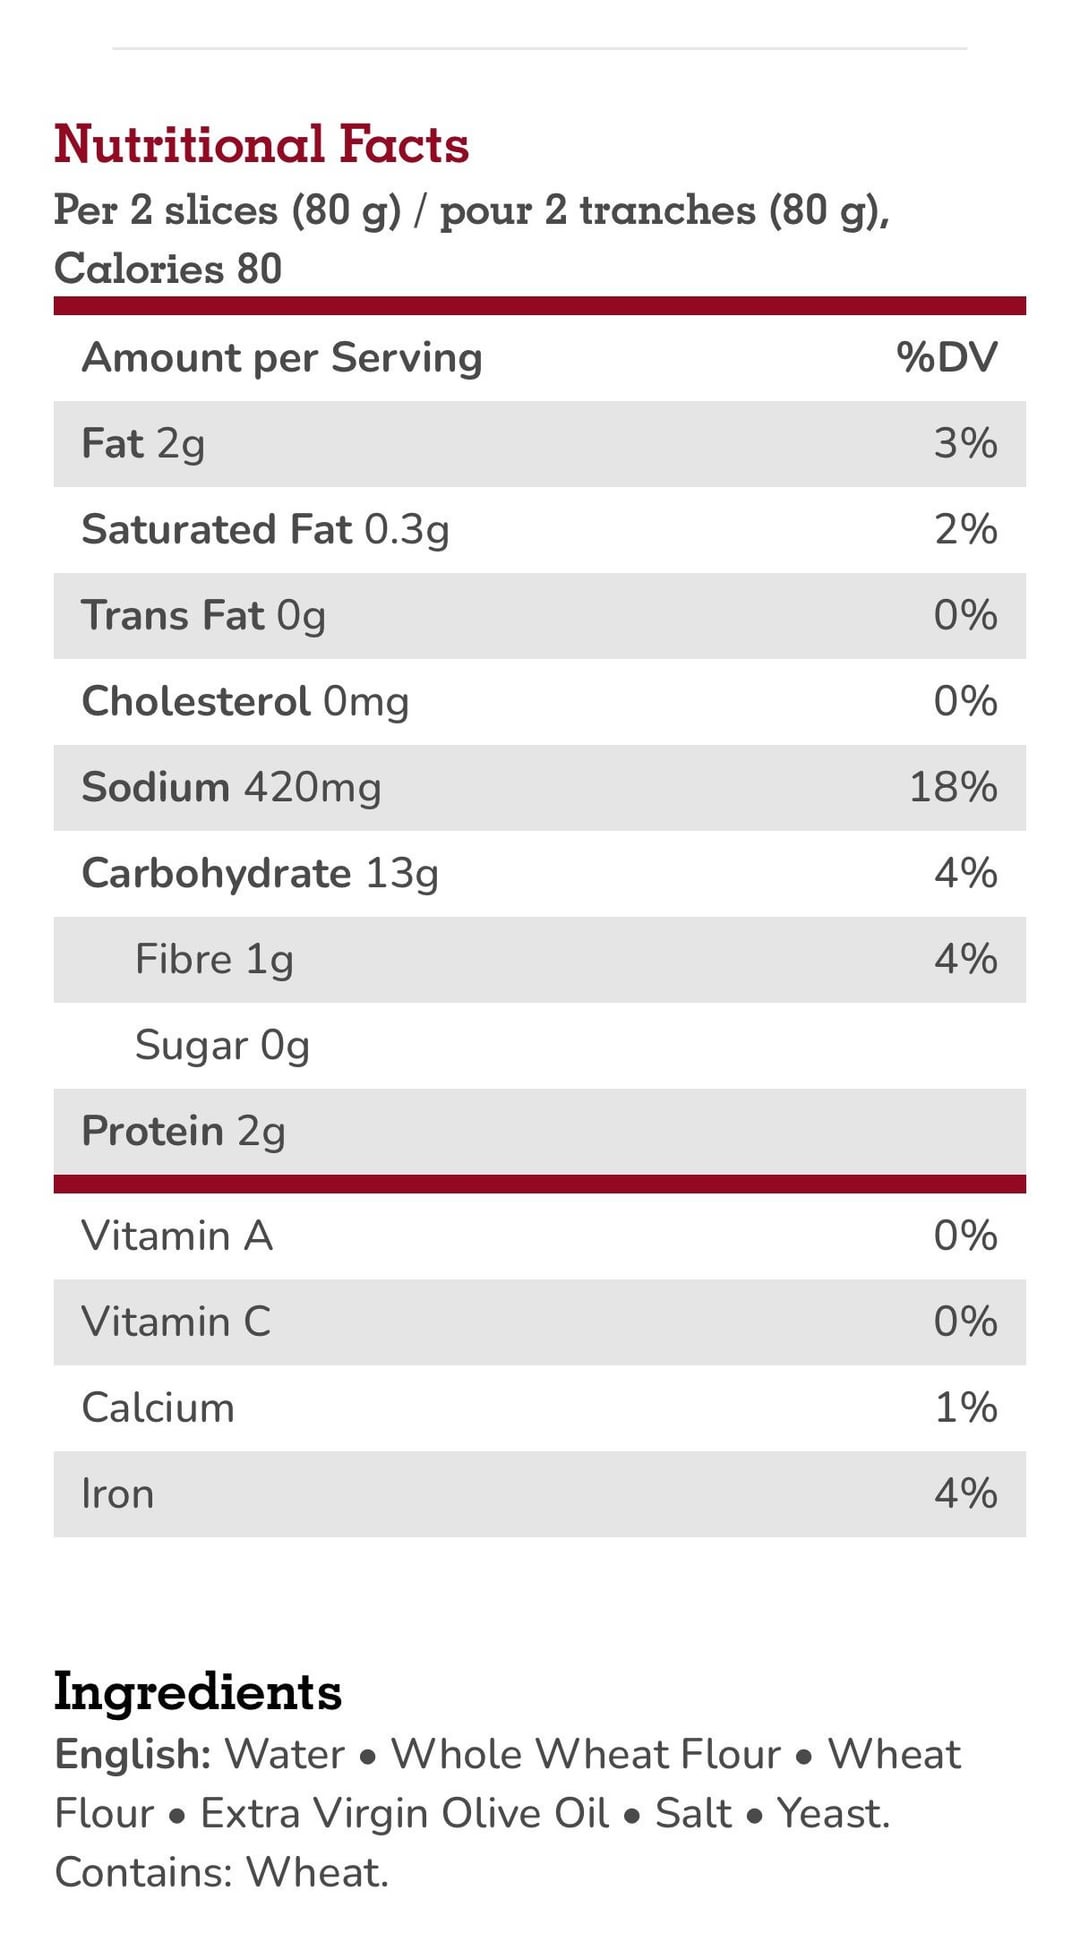
Task: Click the Amount per Serving label
Action: (x=282, y=358)
